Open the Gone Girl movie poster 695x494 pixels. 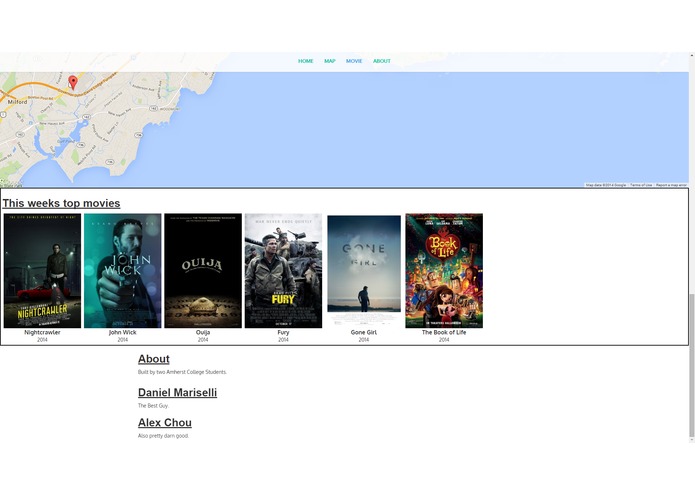(364, 271)
